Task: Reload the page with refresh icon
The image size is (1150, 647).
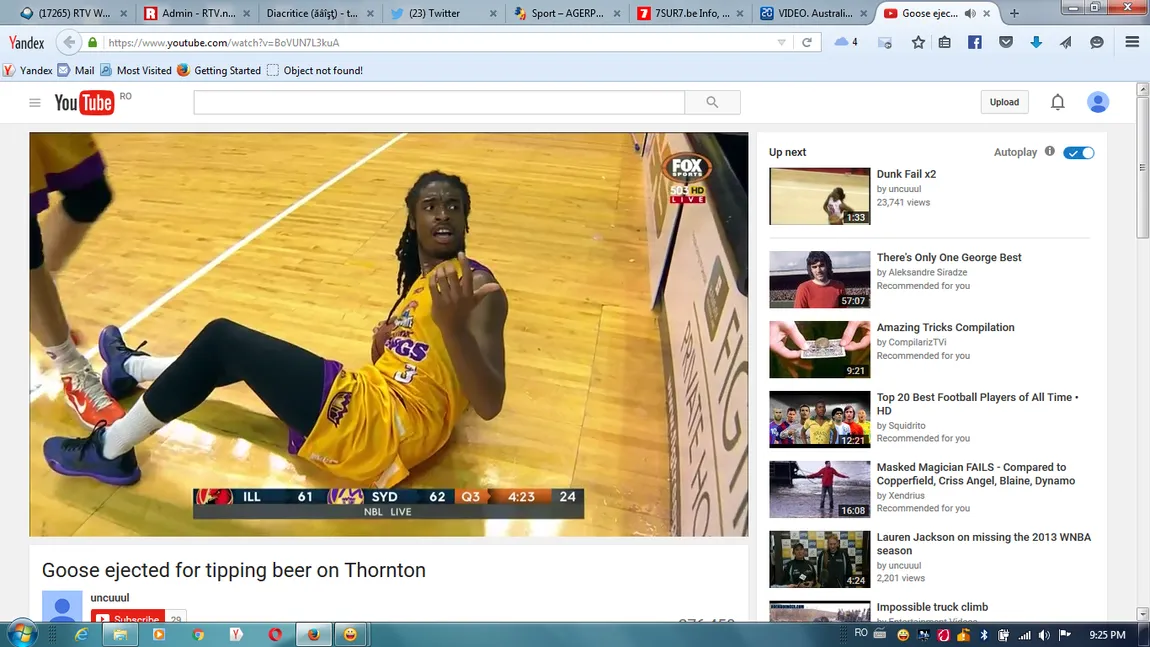Action: (807, 43)
